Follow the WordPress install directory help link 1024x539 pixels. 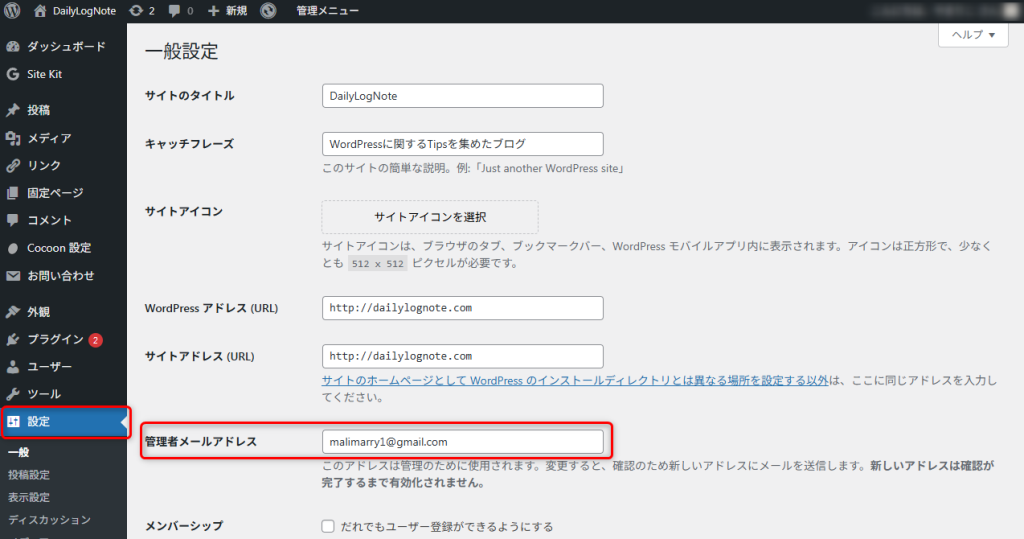575,381
